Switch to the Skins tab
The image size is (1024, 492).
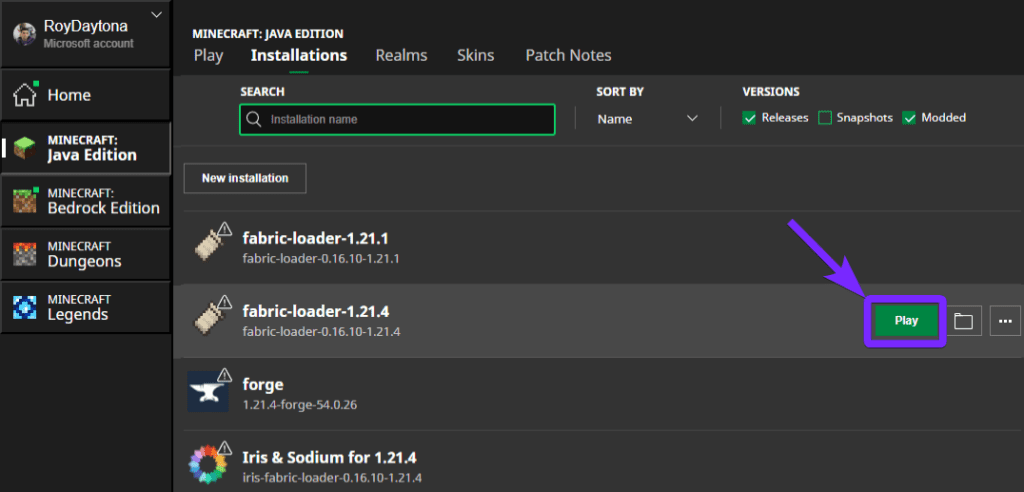click(x=475, y=56)
